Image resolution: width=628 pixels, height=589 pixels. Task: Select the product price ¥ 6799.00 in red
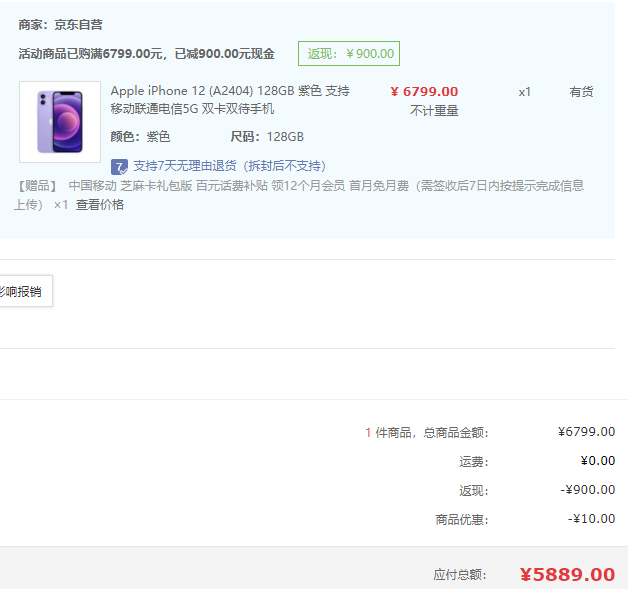[424, 92]
